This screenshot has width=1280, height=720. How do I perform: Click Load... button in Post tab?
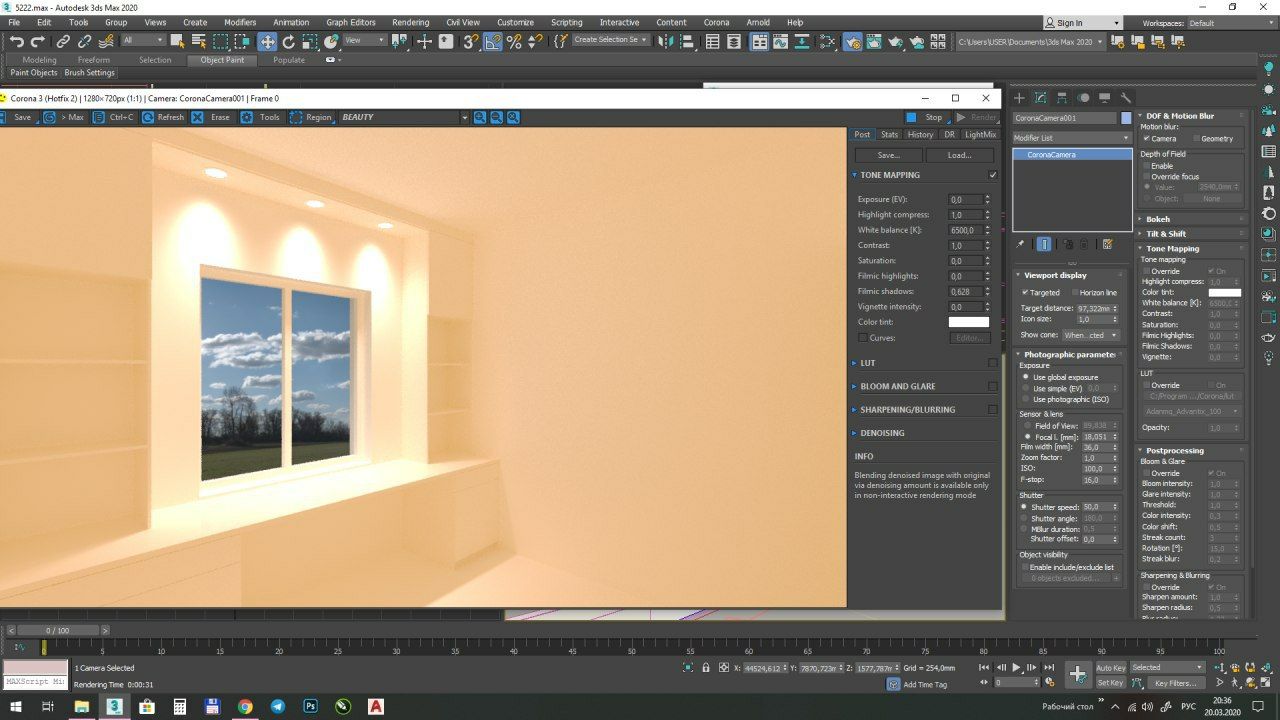click(959, 155)
